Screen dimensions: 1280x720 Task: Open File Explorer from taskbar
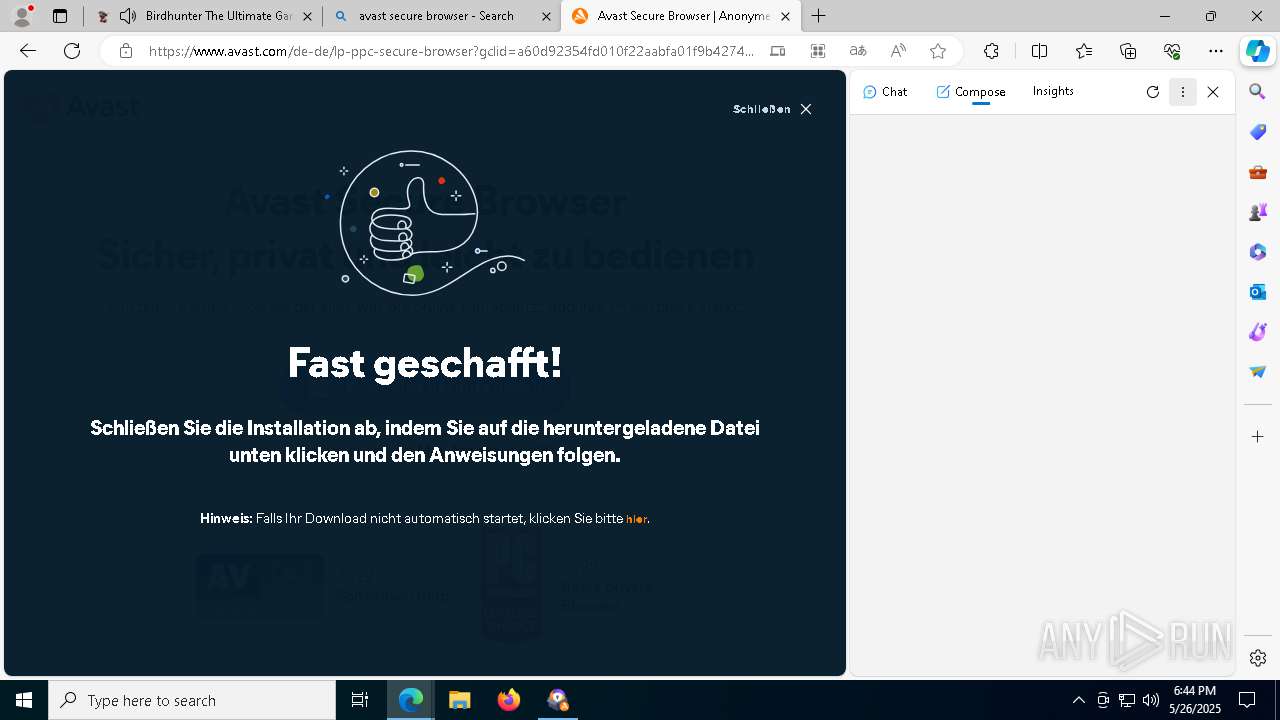pos(459,700)
